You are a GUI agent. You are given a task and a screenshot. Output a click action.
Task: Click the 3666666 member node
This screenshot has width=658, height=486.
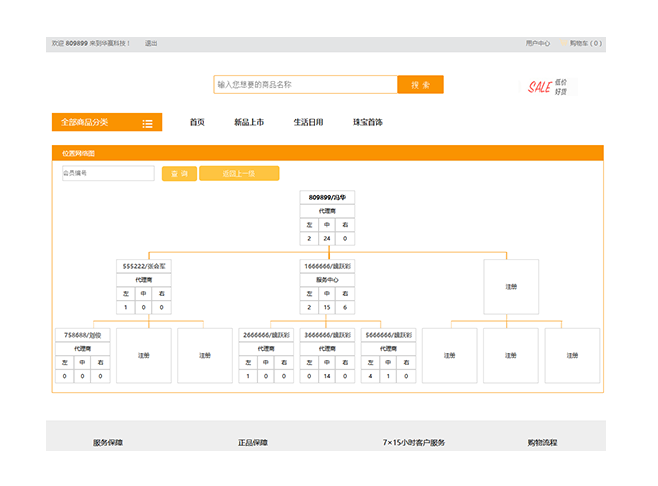[327, 335]
